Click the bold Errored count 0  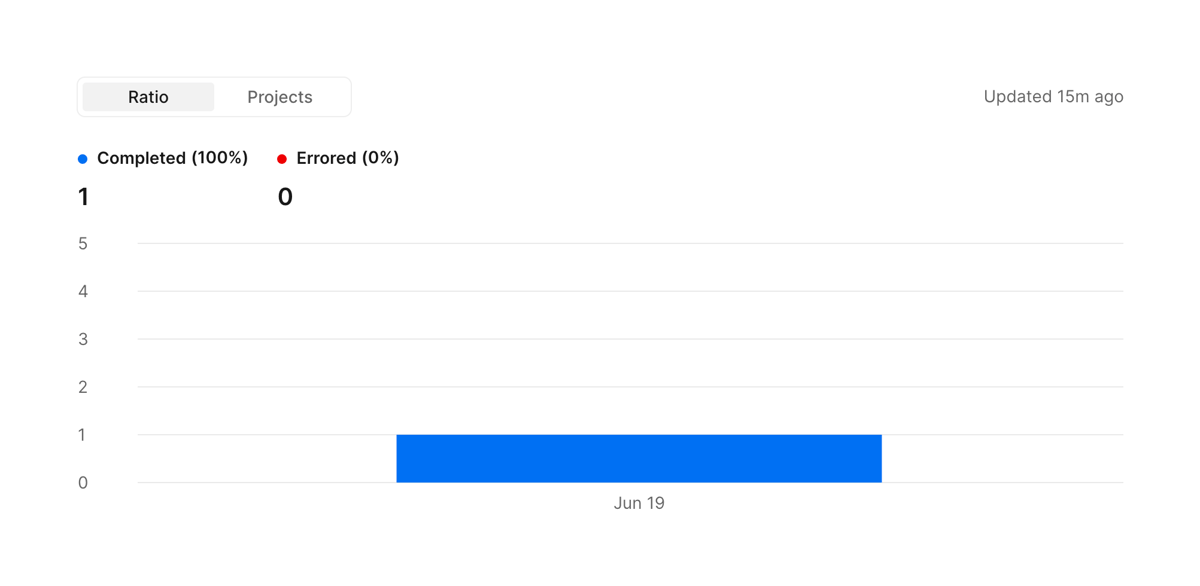(x=285, y=197)
